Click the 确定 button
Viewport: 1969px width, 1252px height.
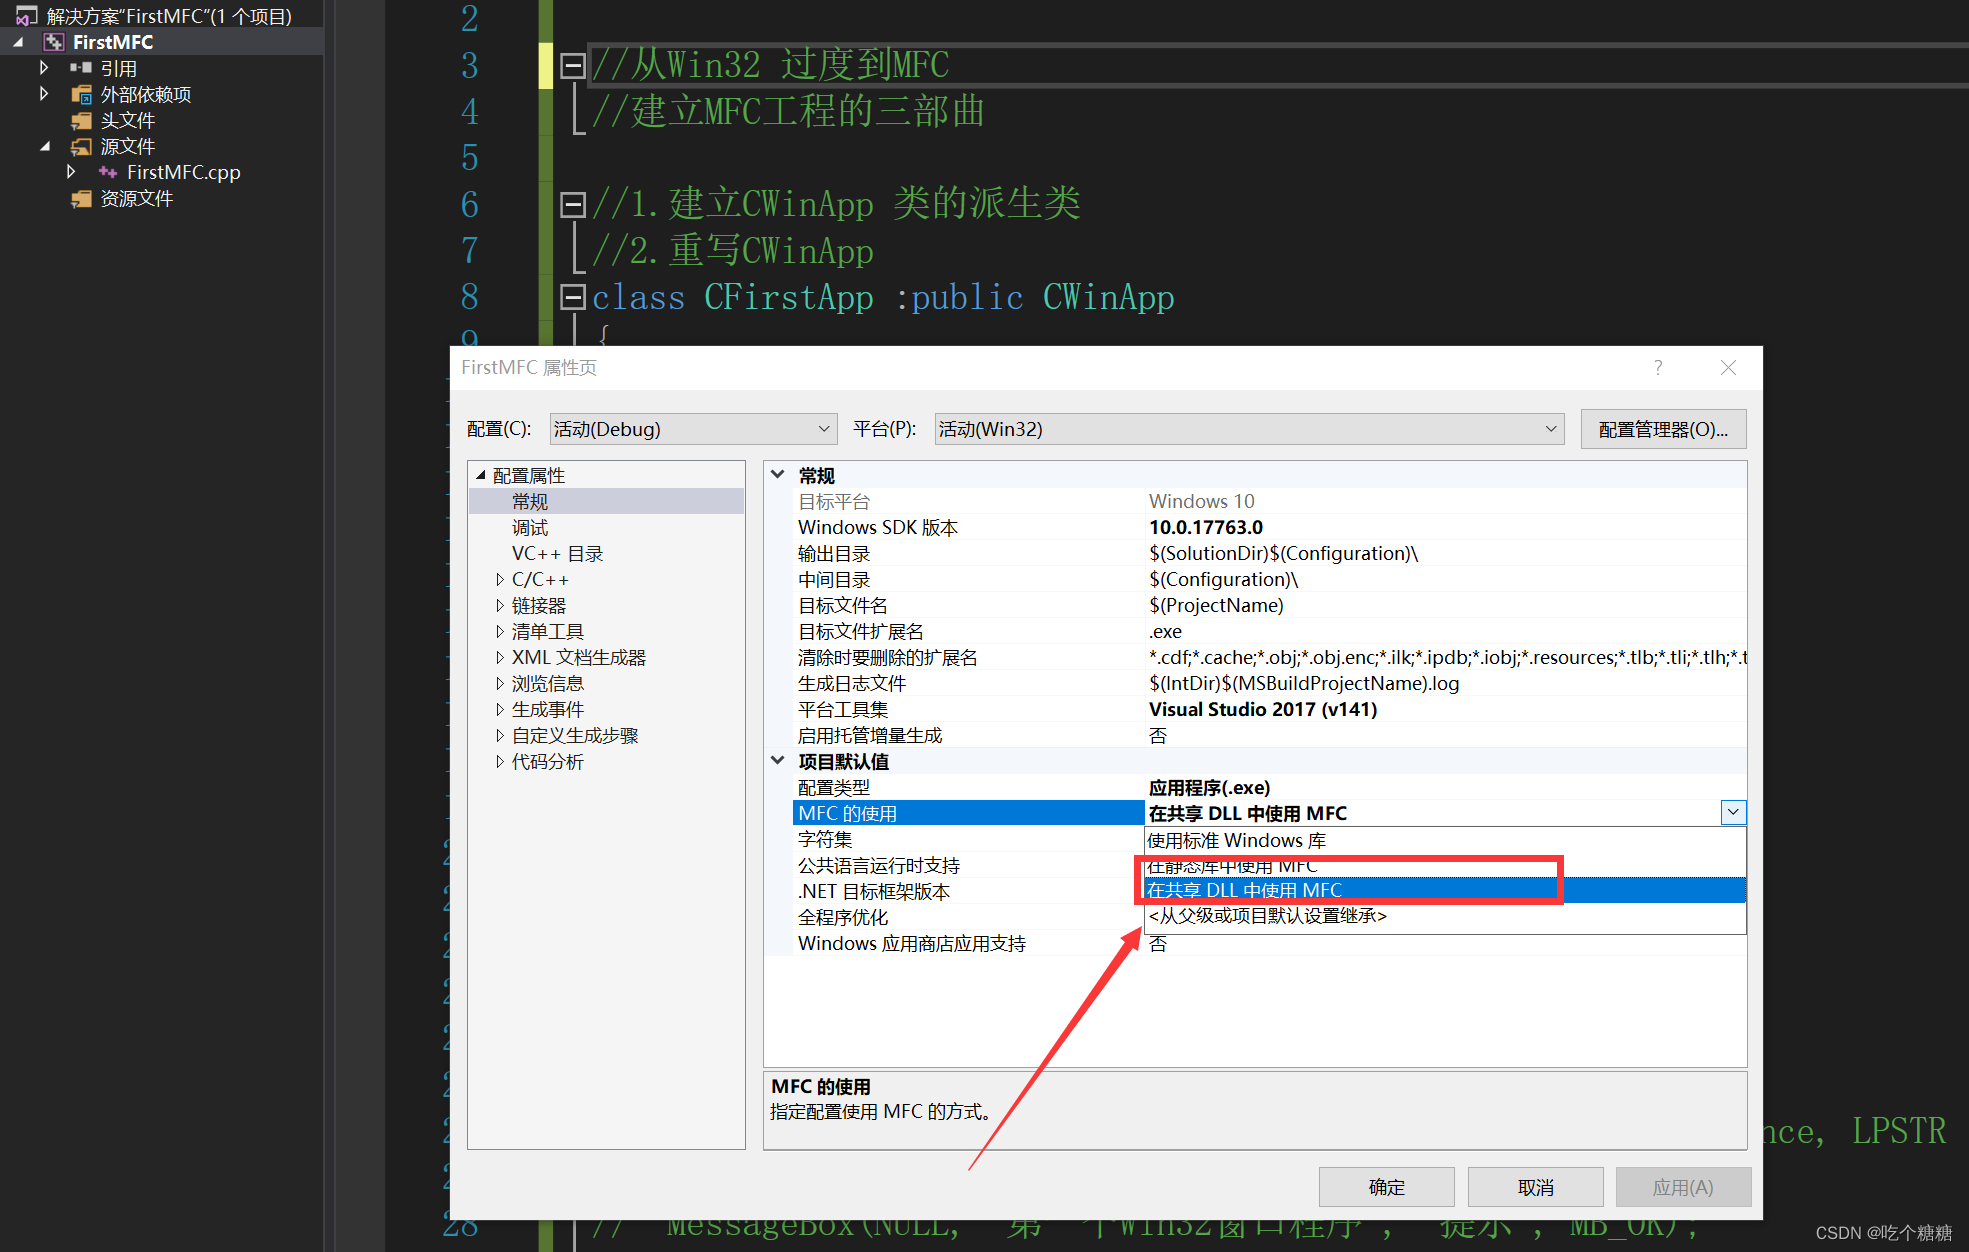[x=1386, y=1187]
